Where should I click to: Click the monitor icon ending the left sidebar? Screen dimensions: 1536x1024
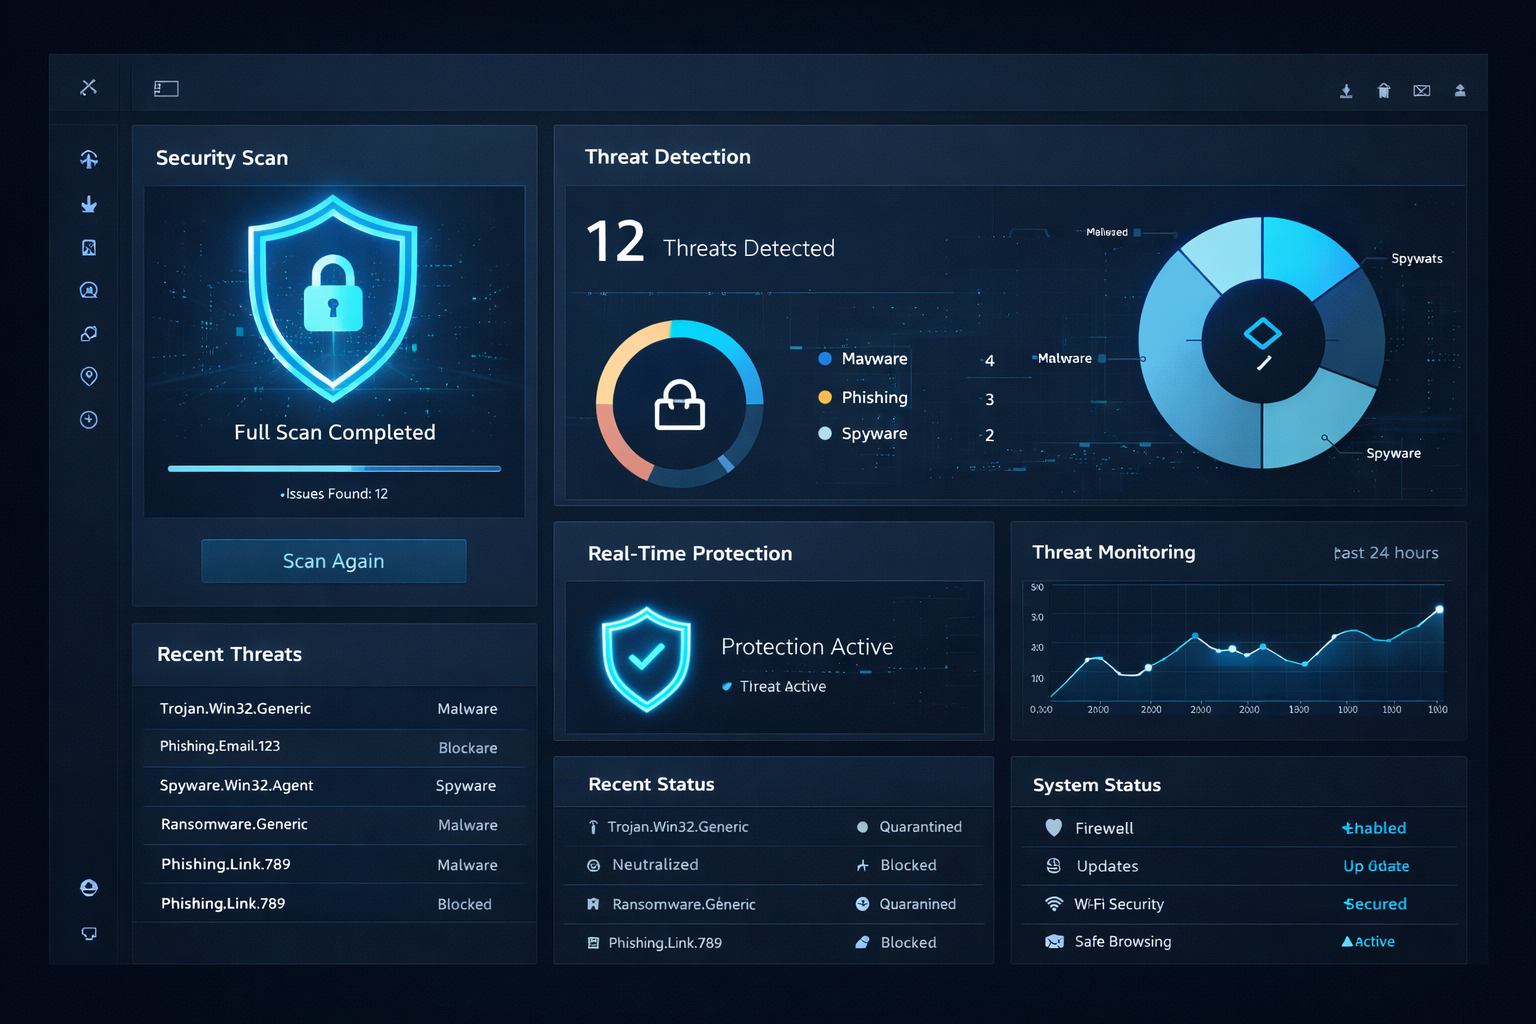(x=89, y=933)
